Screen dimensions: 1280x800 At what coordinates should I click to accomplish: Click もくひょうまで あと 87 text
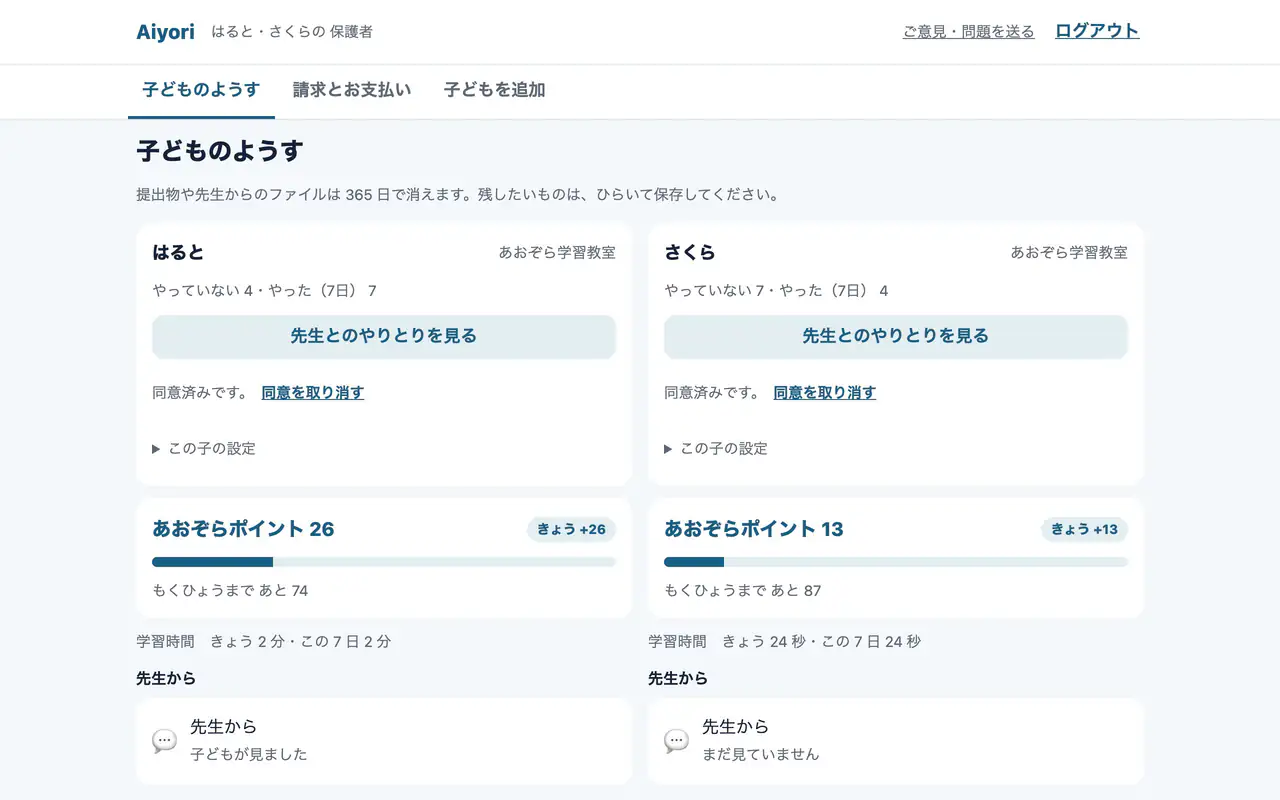(743, 591)
